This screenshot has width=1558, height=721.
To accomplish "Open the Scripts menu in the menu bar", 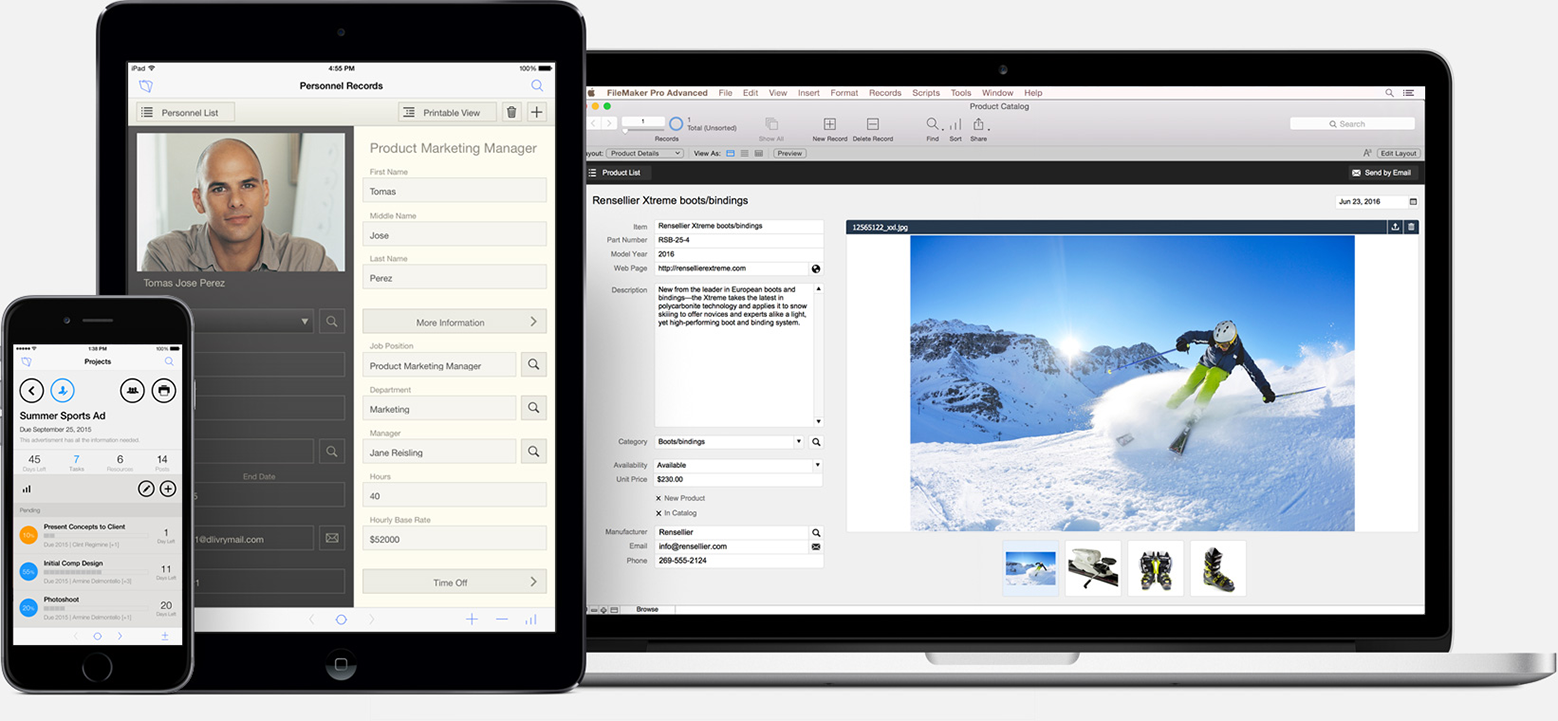I will [x=925, y=93].
